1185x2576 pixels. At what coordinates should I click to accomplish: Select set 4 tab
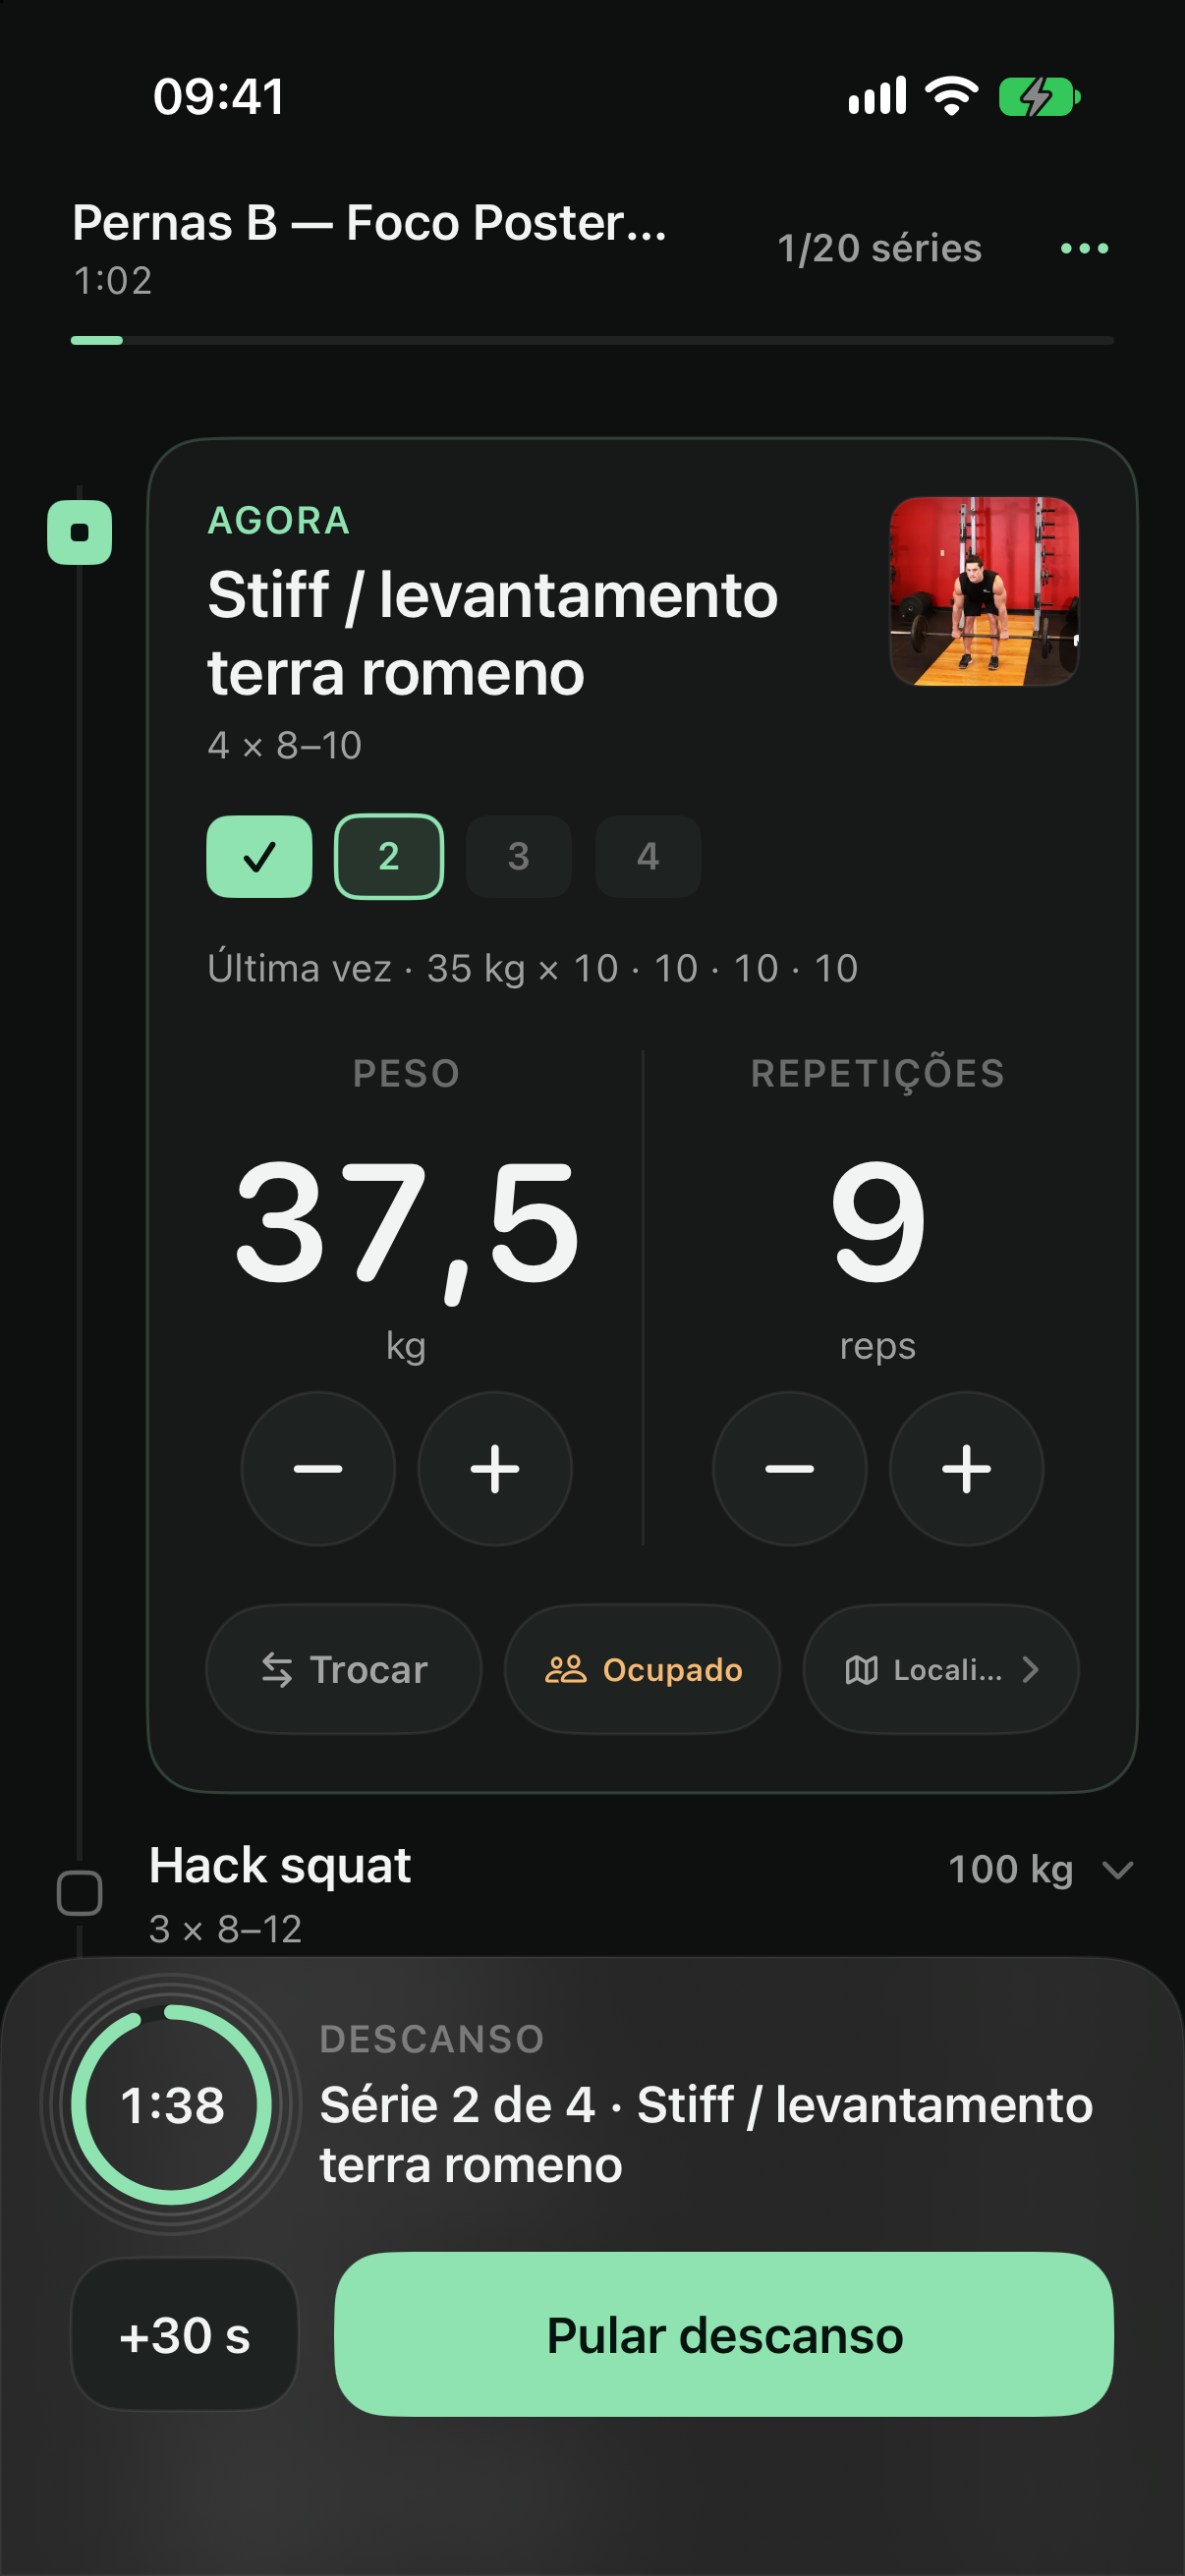[x=648, y=856]
